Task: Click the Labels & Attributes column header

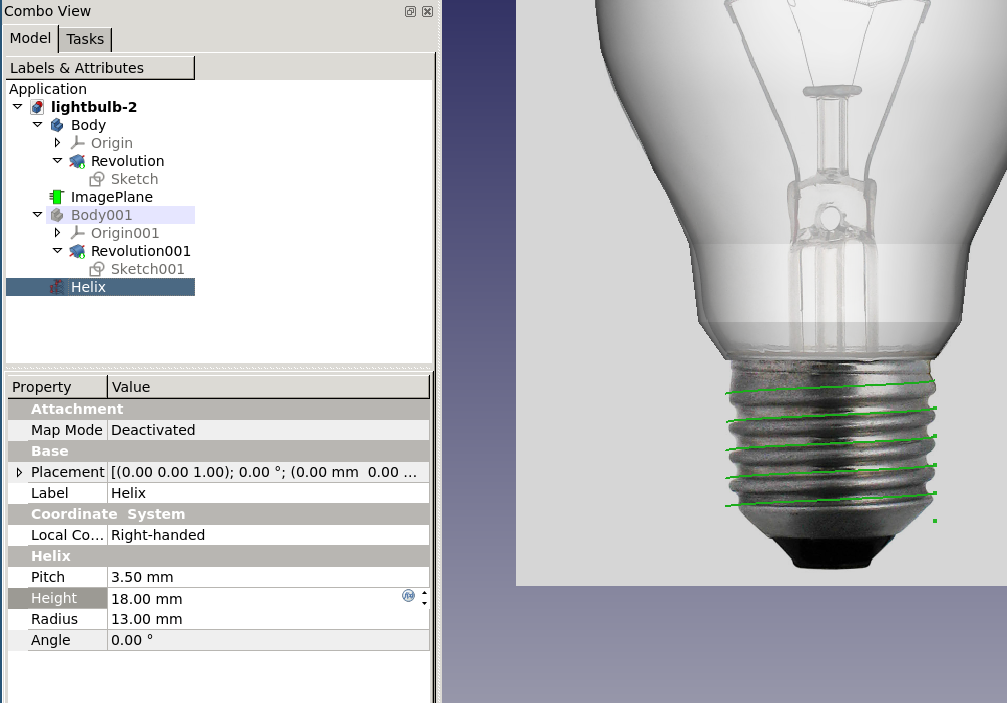Action: pyautogui.click(x=100, y=68)
